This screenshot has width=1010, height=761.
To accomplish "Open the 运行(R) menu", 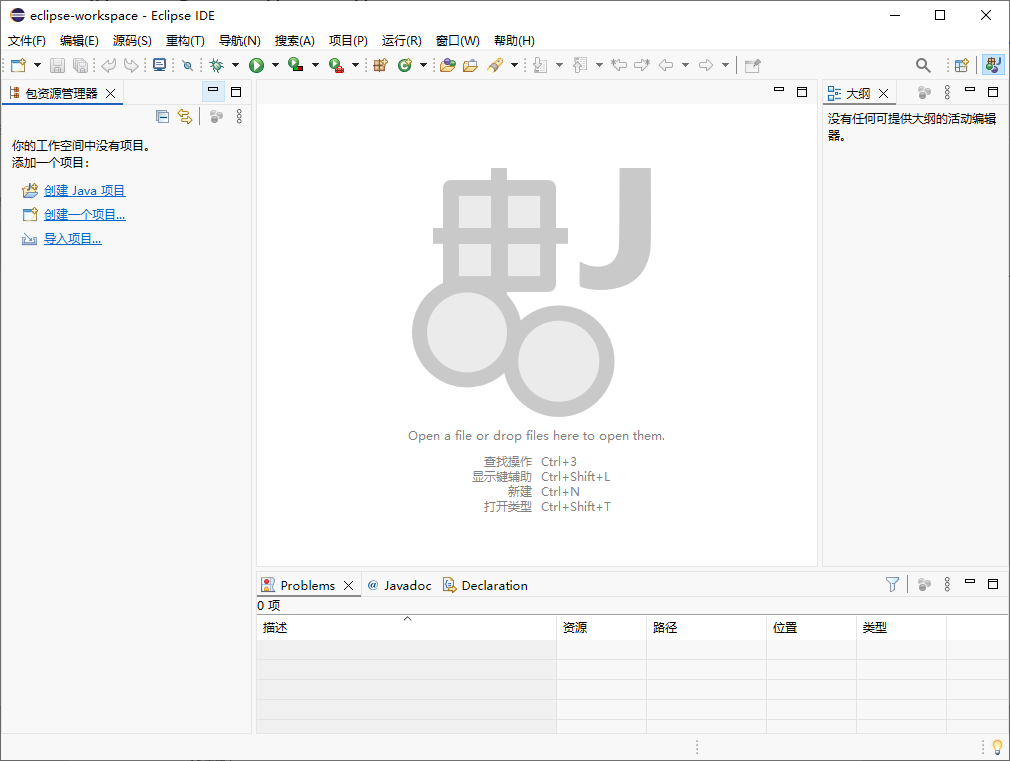I will [401, 41].
